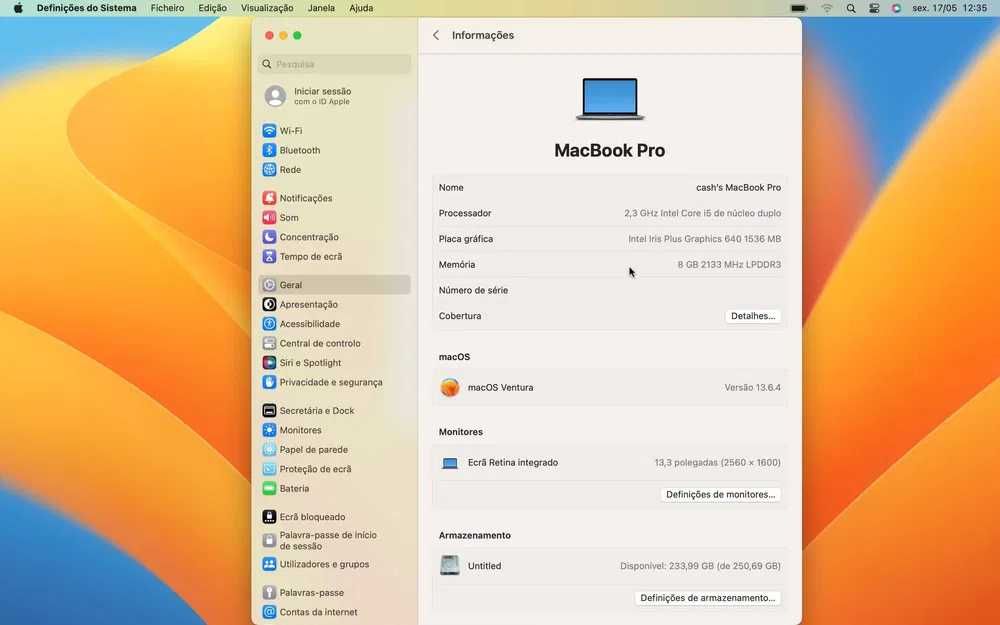Click Disponível: 233,99 GB storage text
The height and width of the screenshot is (625, 1000).
[700, 566]
